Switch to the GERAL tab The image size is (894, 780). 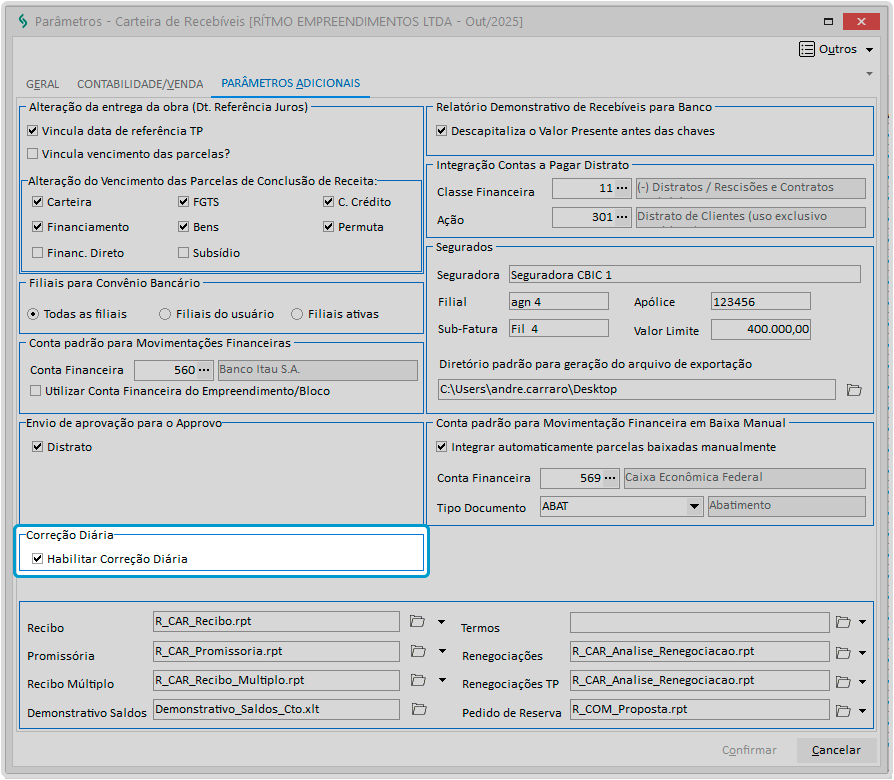(42, 84)
